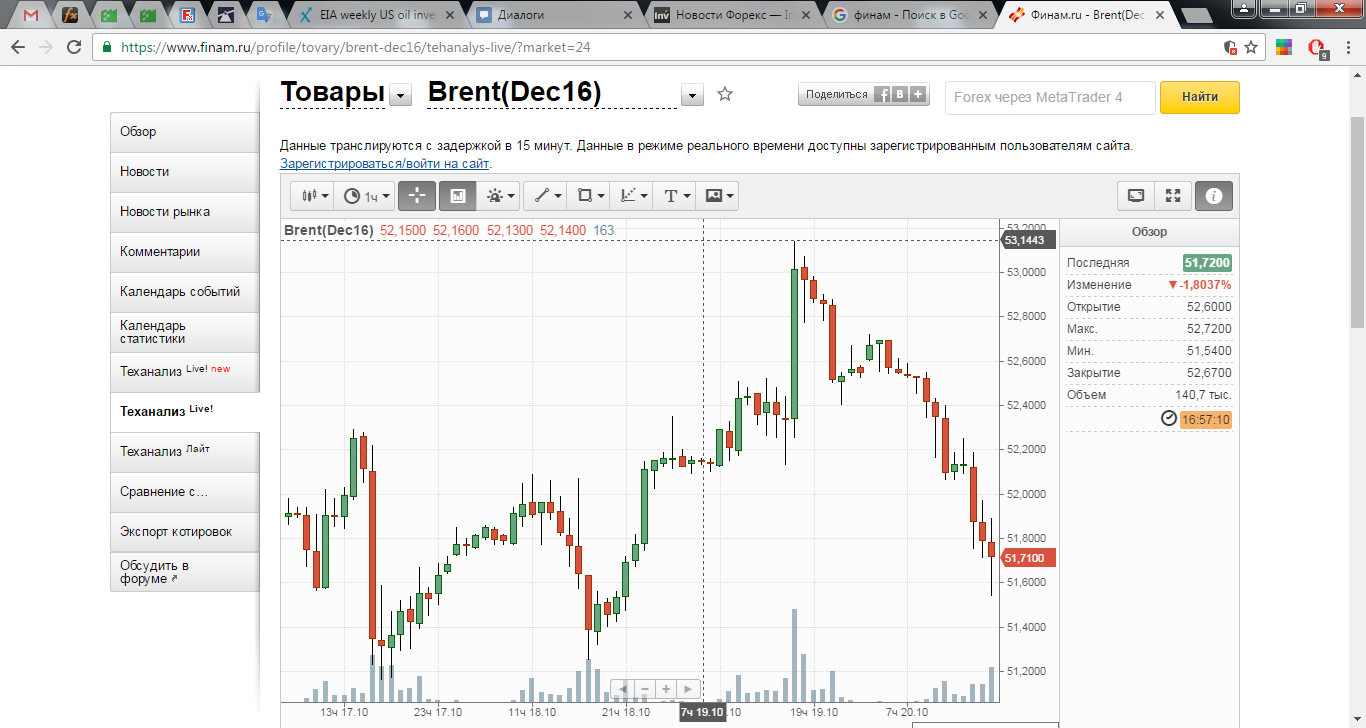Open the Зарегистрироваться/войти на сайт link

385,163
